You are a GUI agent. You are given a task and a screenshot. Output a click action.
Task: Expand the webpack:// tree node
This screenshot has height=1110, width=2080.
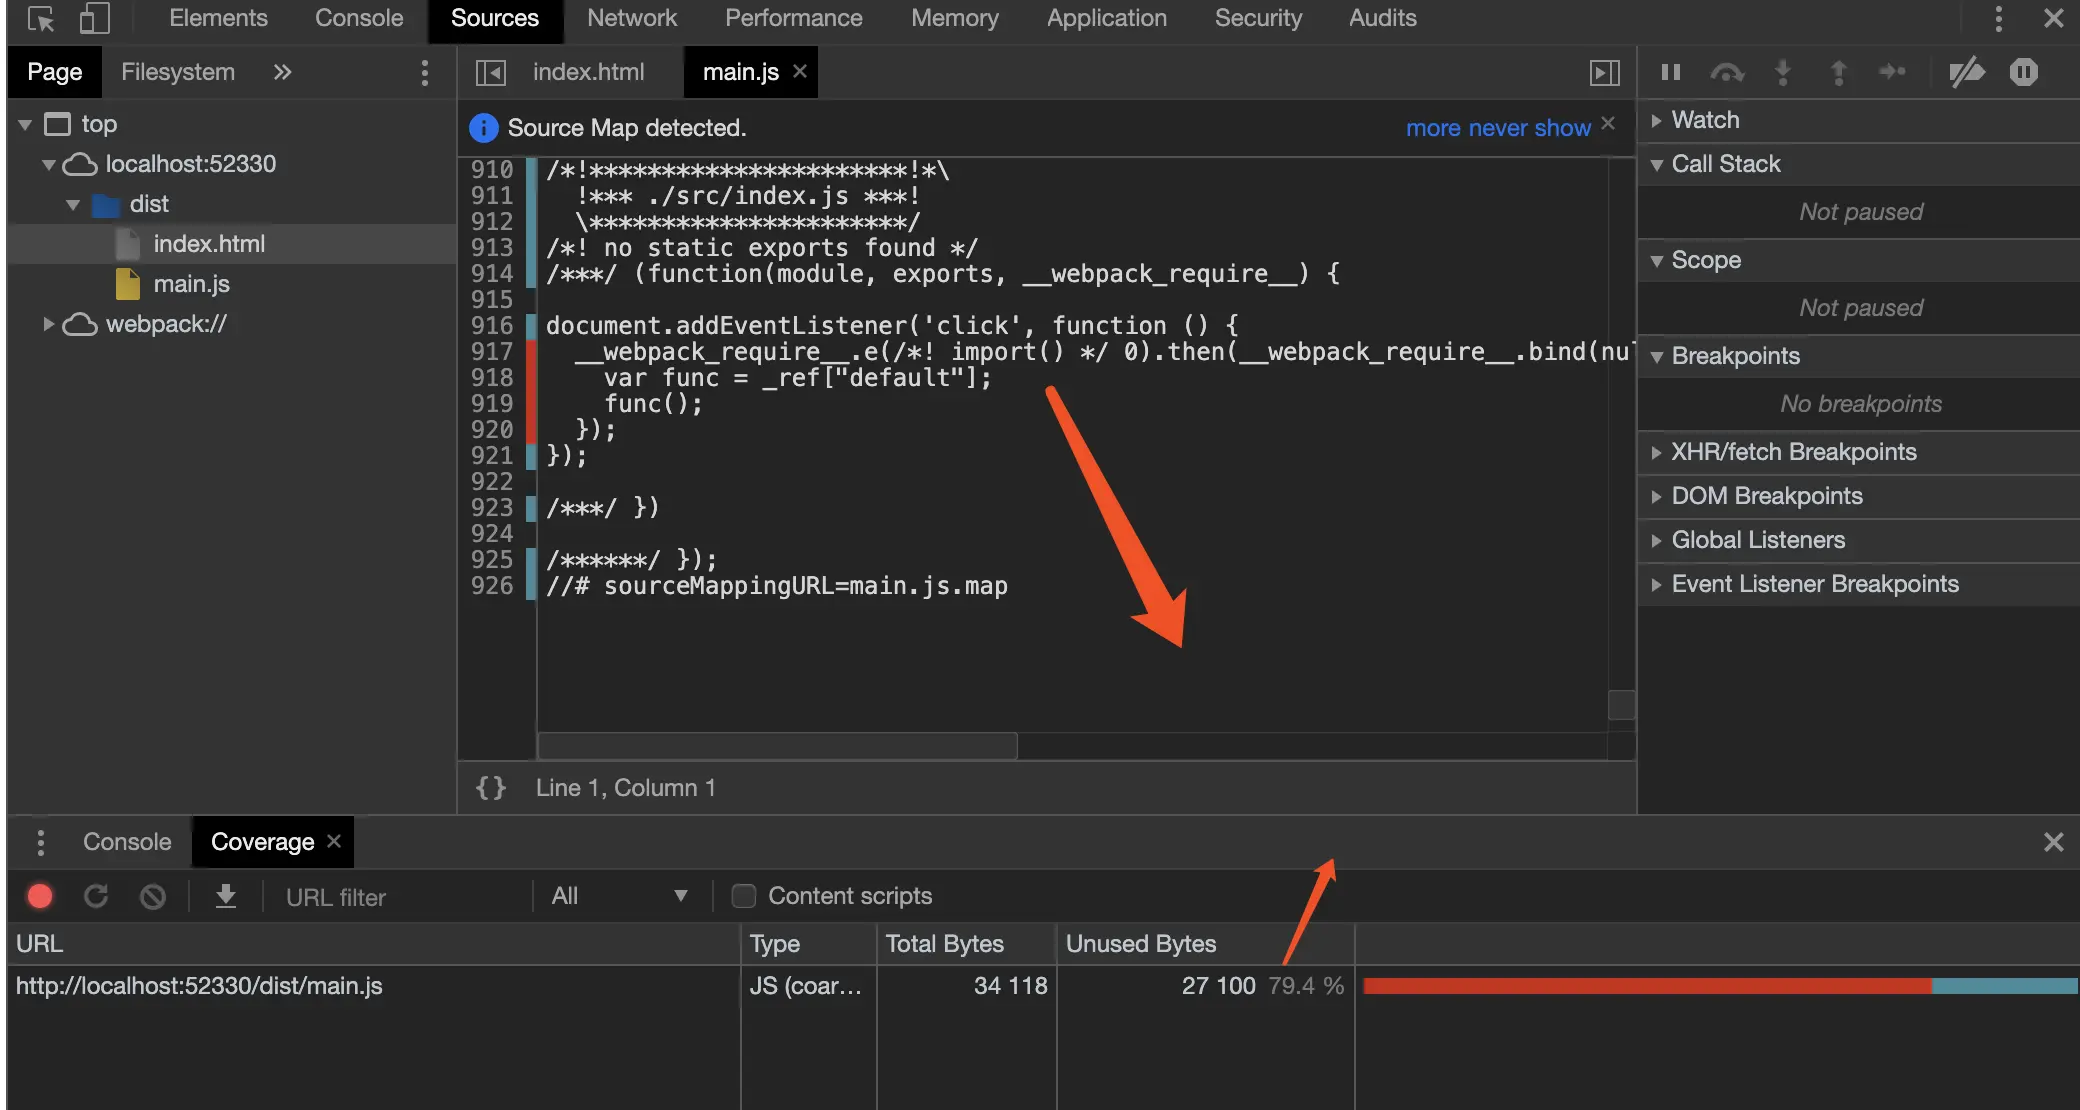tap(47, 324)
